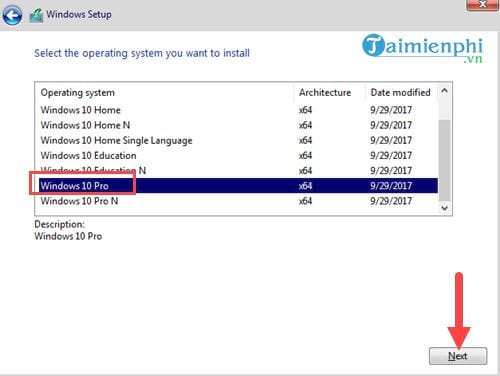Click x64 cell in Windows 10 Education row
Screen dimensions: 500x376
305,156
